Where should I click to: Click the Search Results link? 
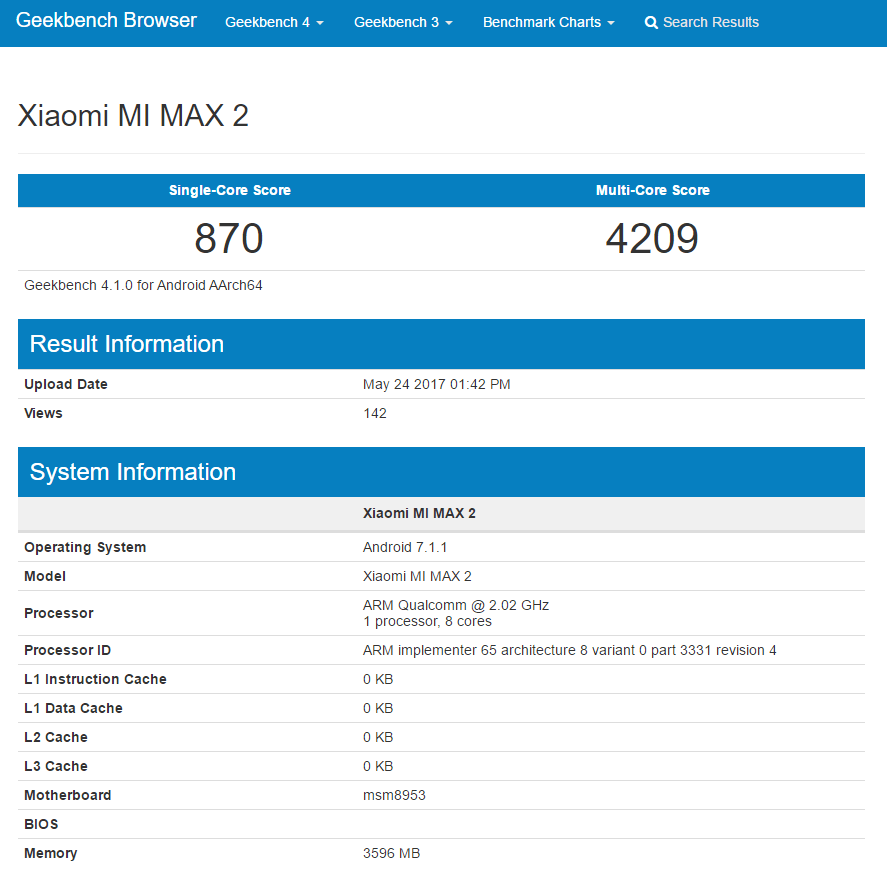[x=702, y=22]
